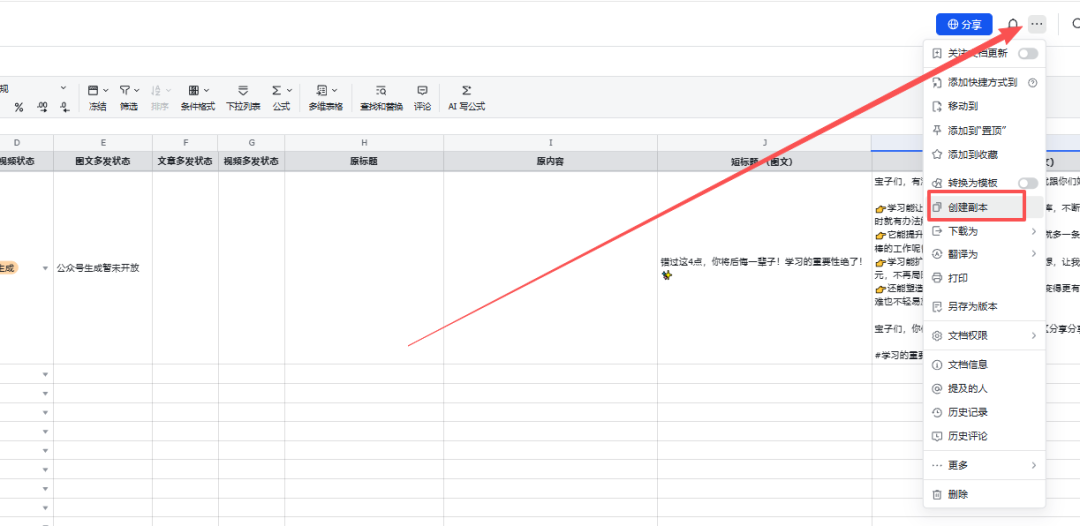
Task: Click the 视频多发状态 header cell
Action: (x=251, y=161)
